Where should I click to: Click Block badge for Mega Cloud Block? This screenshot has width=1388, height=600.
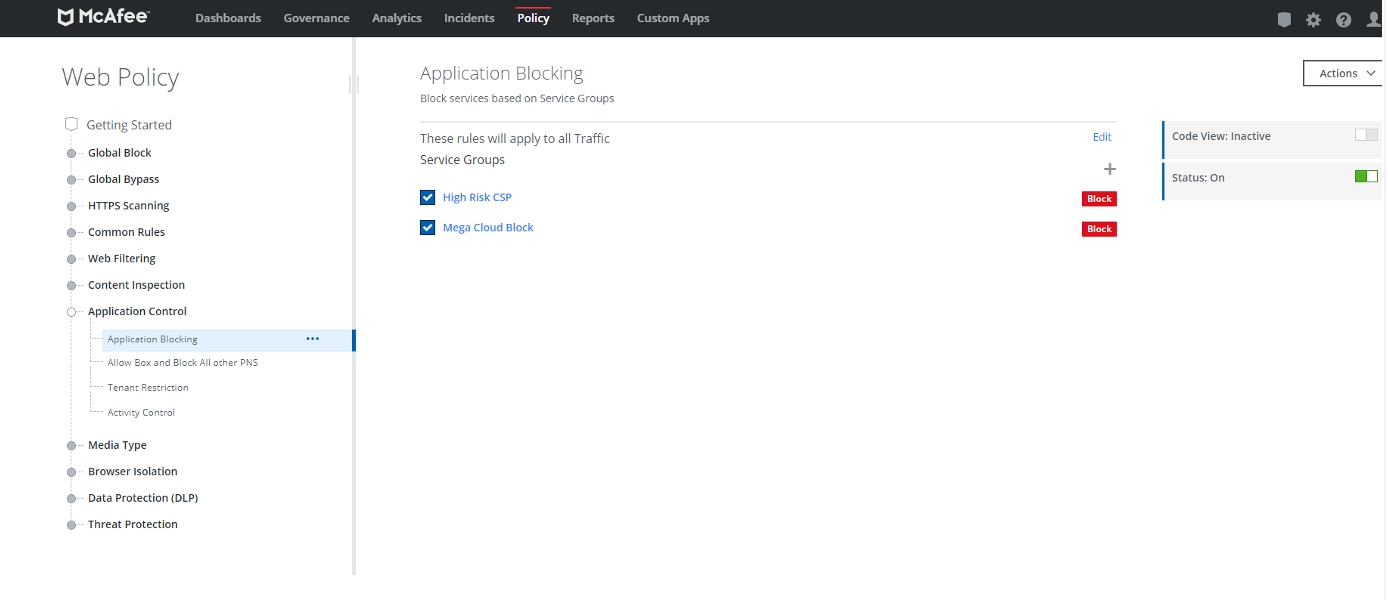tap(1099, 229)
